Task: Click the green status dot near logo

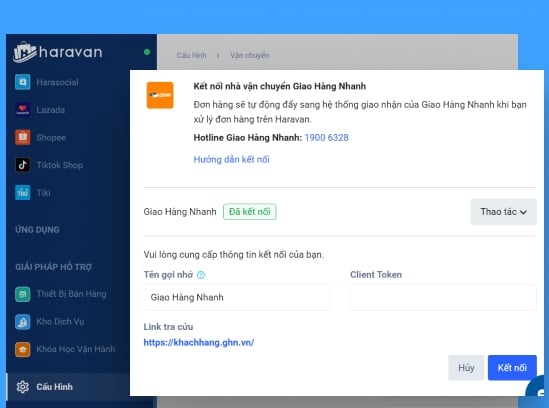Action: pyautogui.click(x=147, y=52)
